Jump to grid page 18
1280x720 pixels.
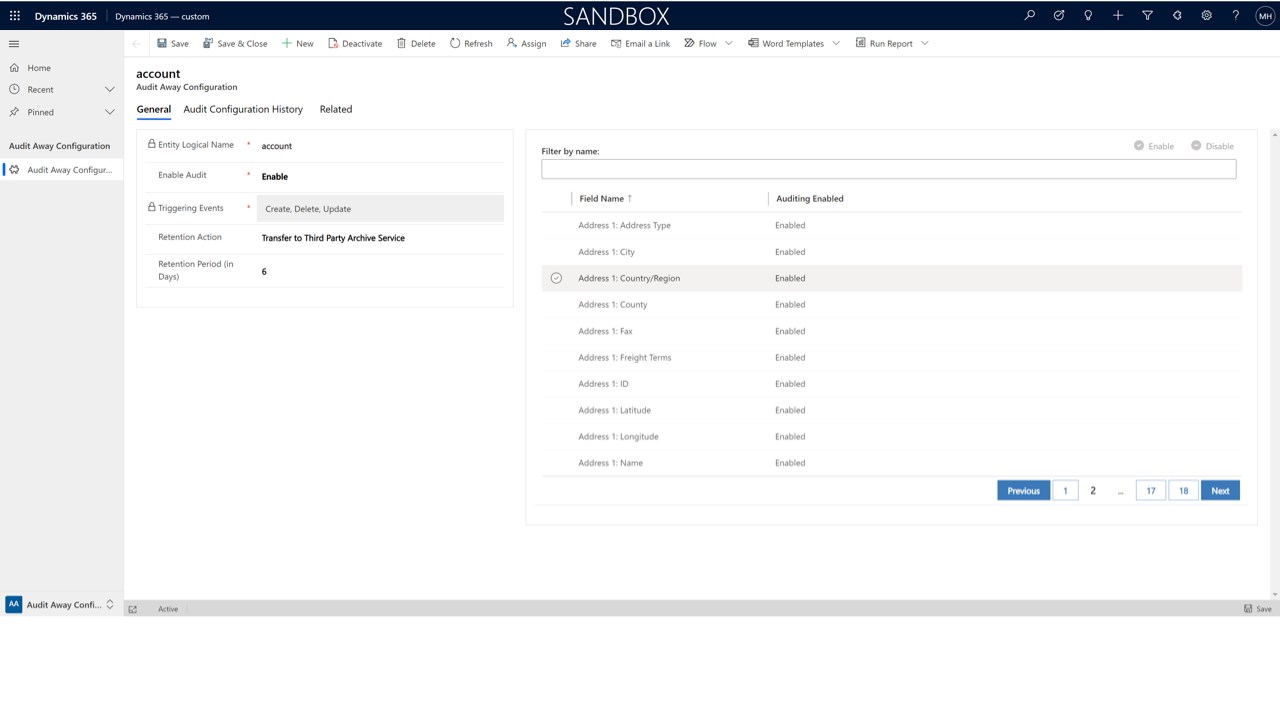click(x=1183, y=491)
